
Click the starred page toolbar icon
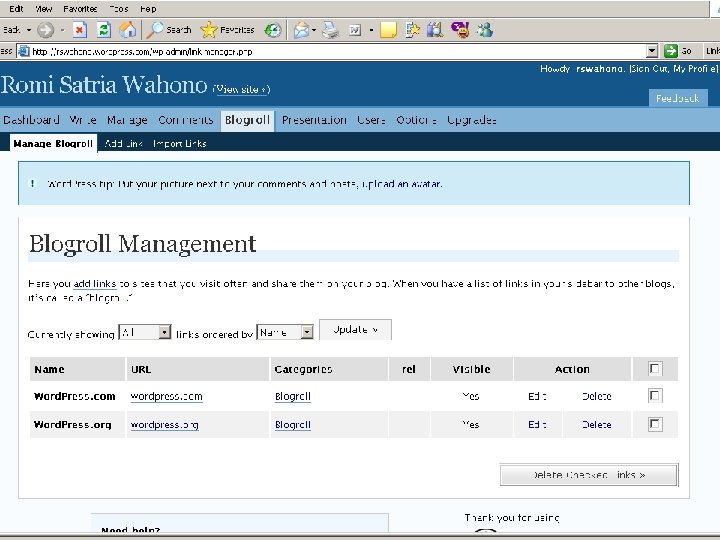pos(412,30)
